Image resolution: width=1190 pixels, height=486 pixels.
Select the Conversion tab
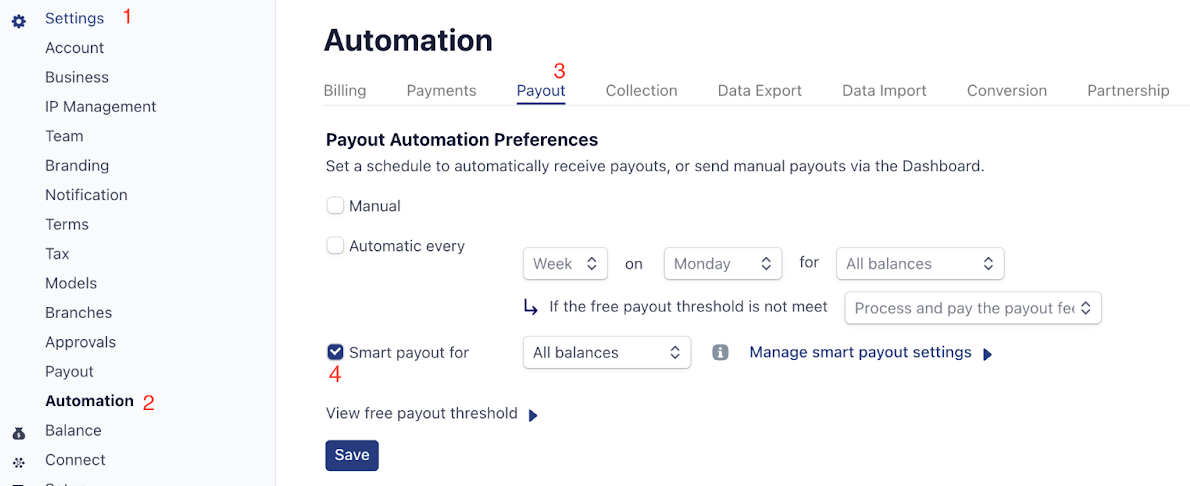coord(1007,91)
